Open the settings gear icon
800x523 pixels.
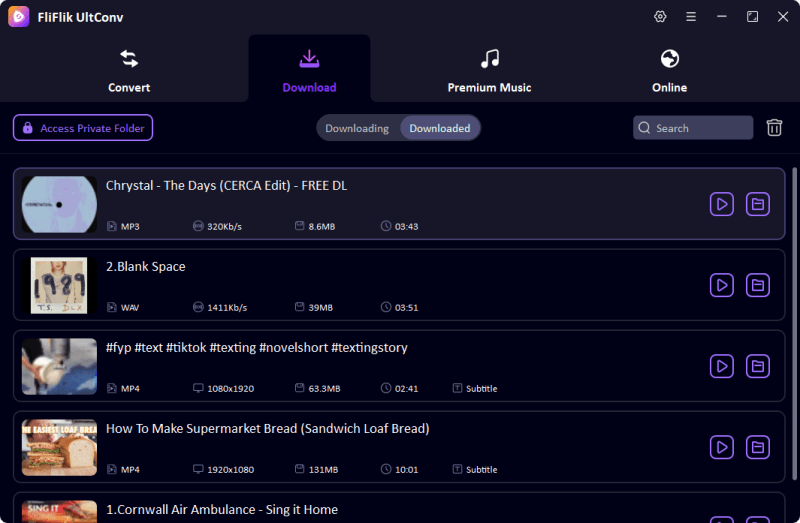tap(660, 17)
